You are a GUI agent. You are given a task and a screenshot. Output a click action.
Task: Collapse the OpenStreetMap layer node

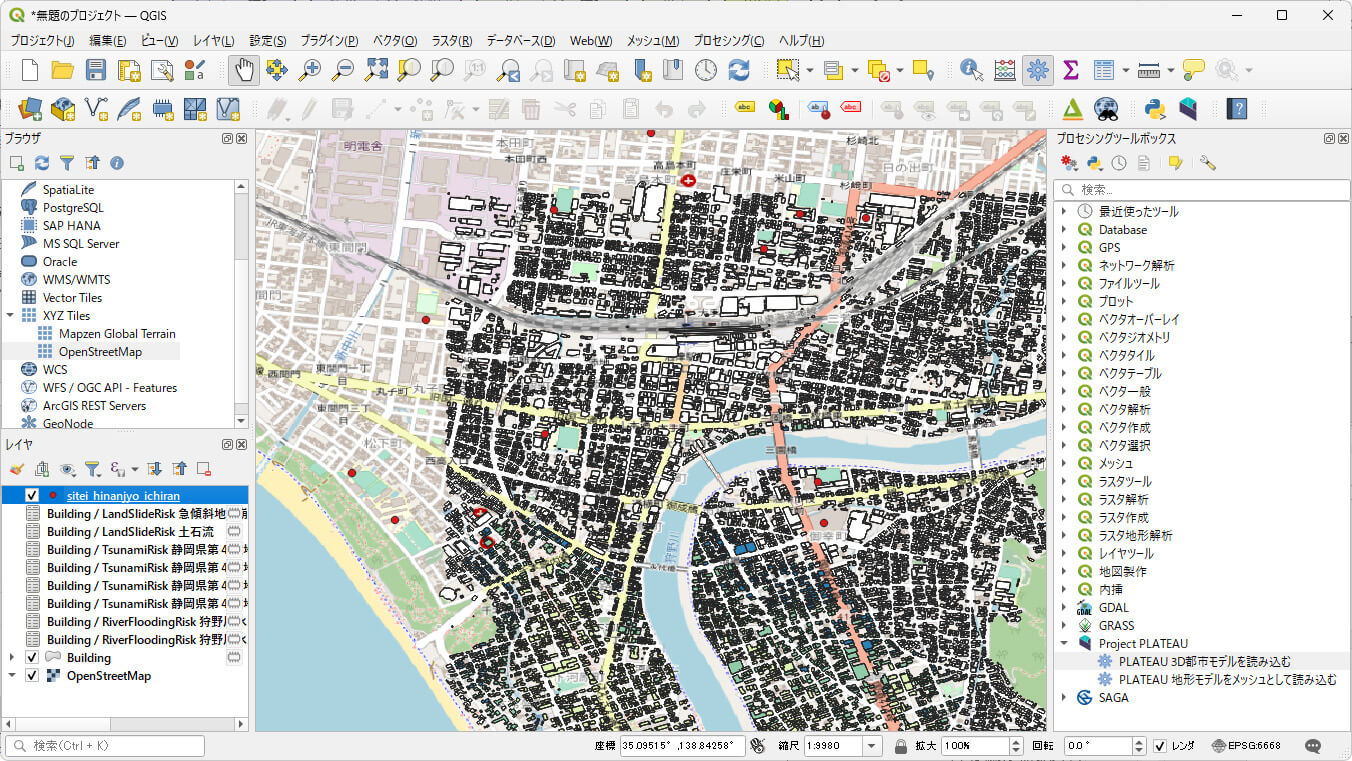[12, 676]
